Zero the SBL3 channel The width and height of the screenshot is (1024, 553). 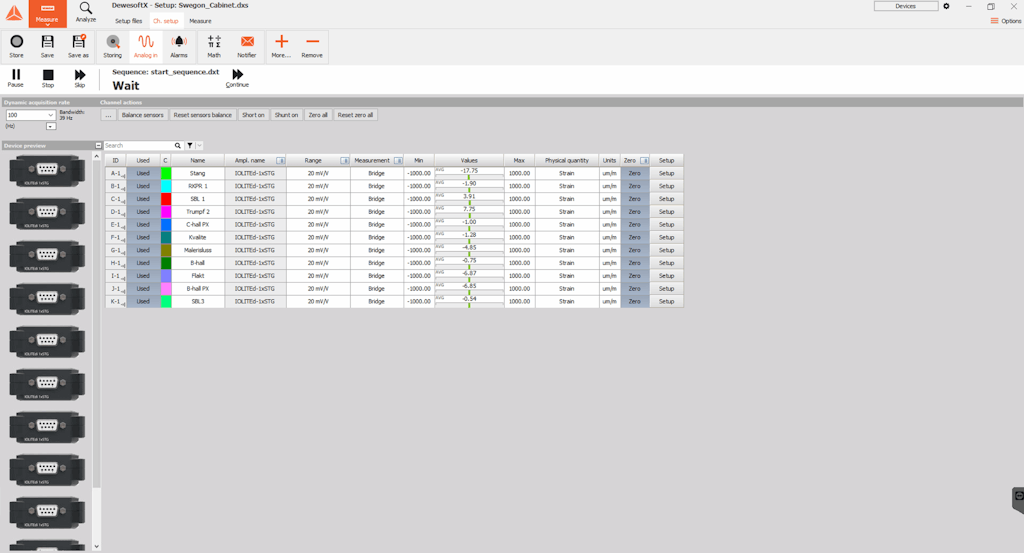pyautogui.click(x=635, y=302)
